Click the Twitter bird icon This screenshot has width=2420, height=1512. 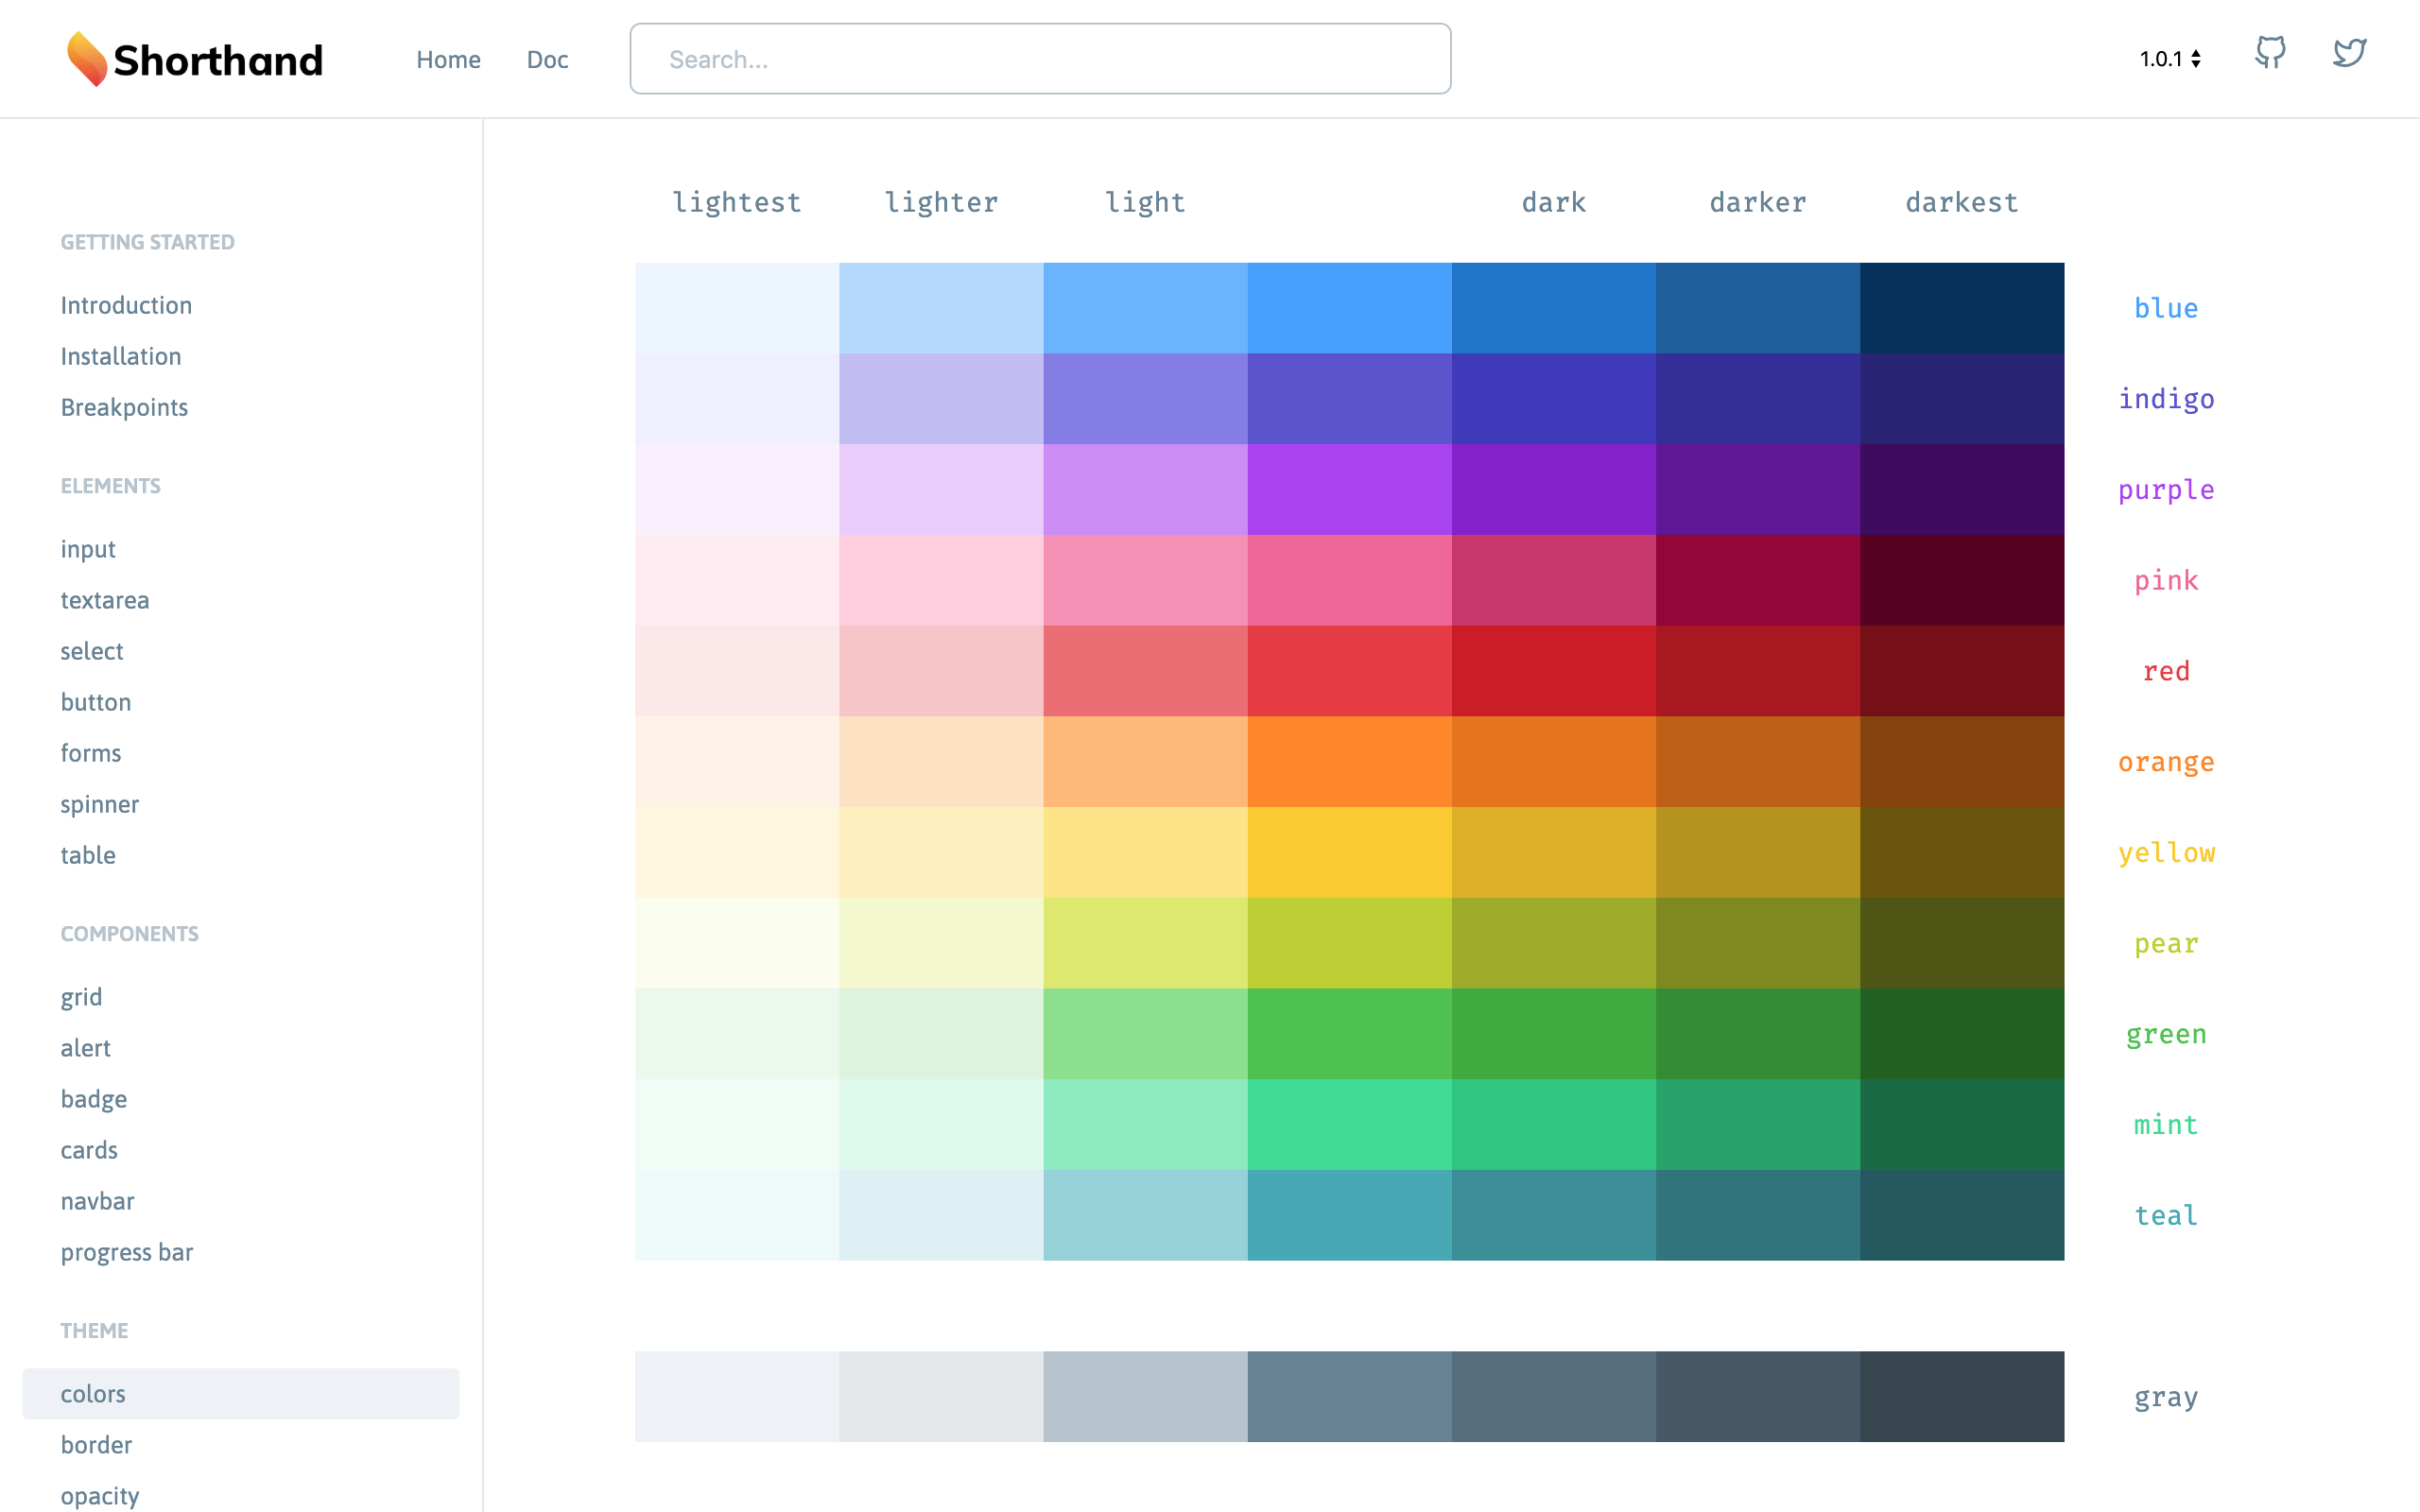point(2349,53)
